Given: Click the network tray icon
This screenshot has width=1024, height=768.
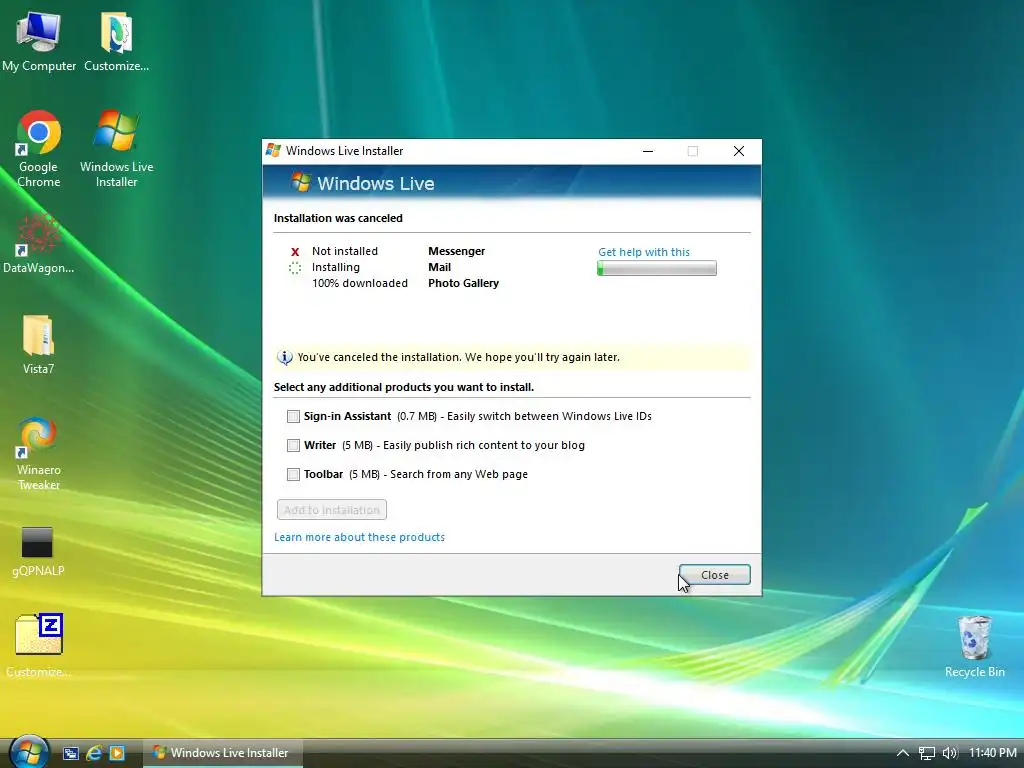Looking at the screenshot, I should click(x=927, y=753).
